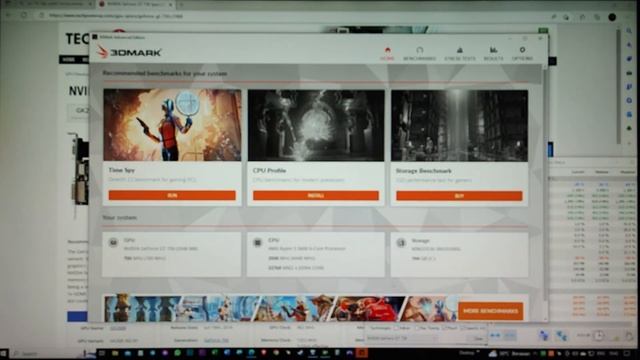Viewport: 640px width, 360px height.
Task: Click the 3DMark logo
Action: (129, 52)
